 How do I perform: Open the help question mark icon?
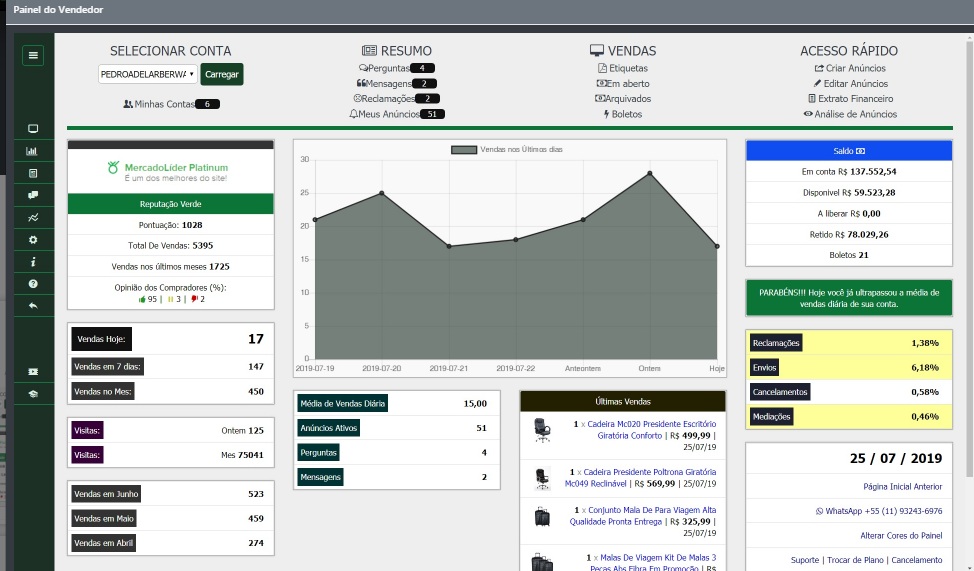coord(33,284)
